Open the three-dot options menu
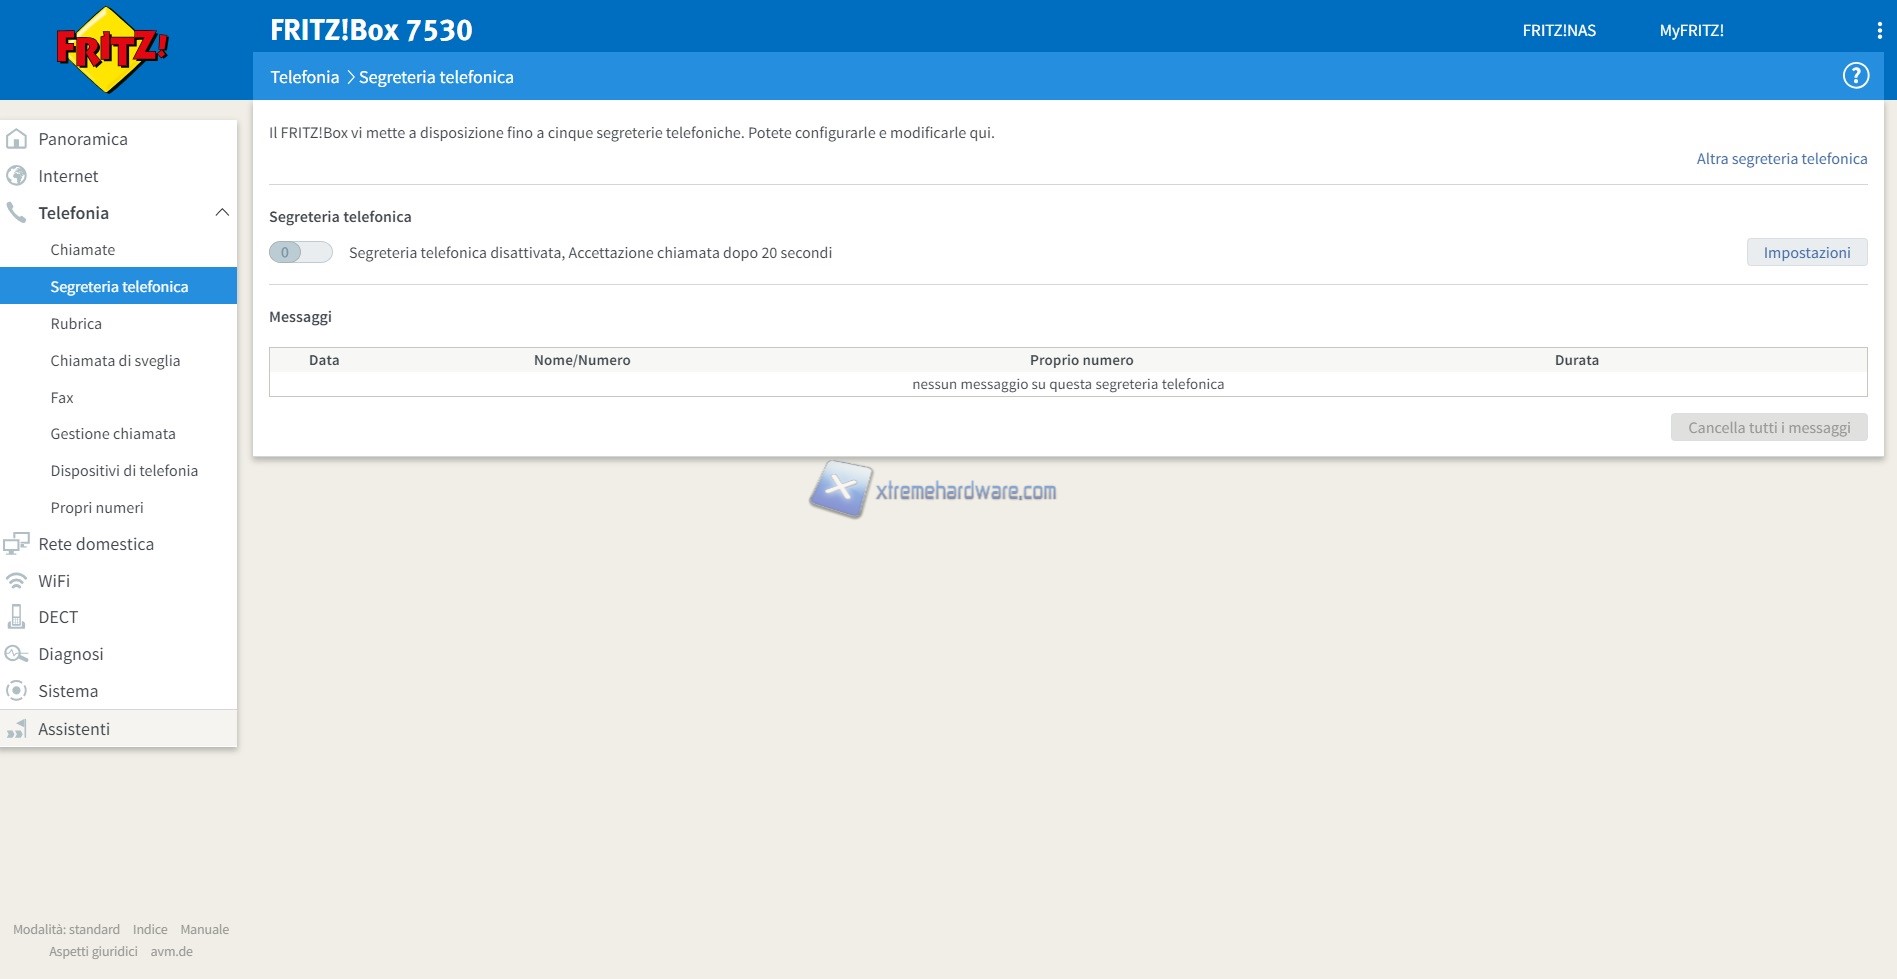 pos(1879,31)
